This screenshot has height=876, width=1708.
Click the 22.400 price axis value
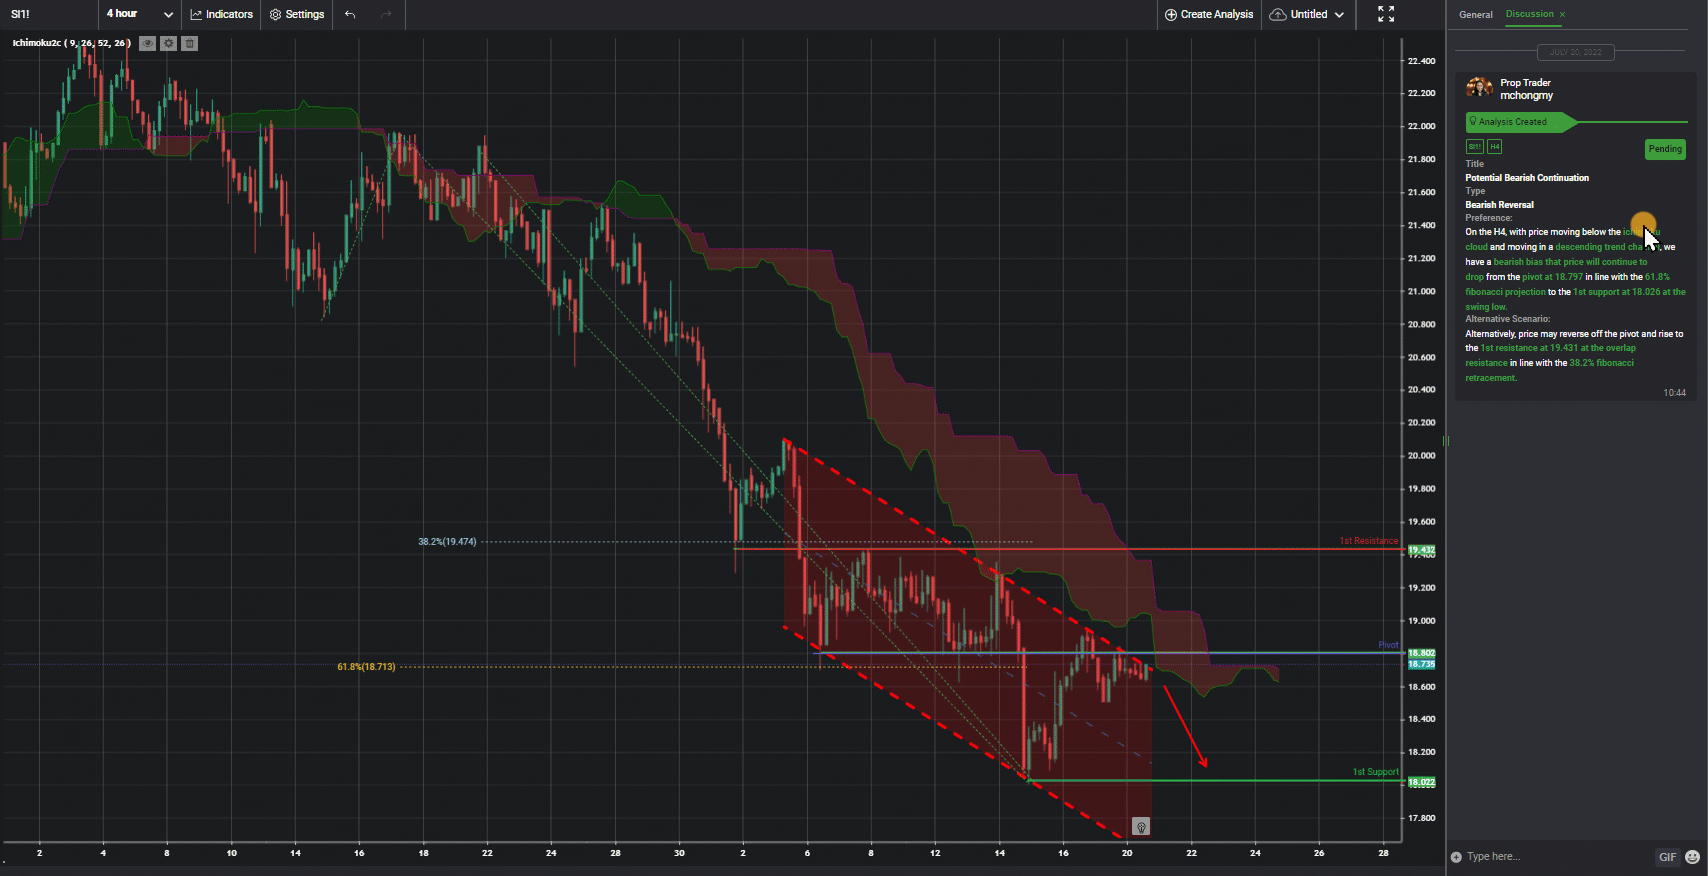tap(1421, 61)
